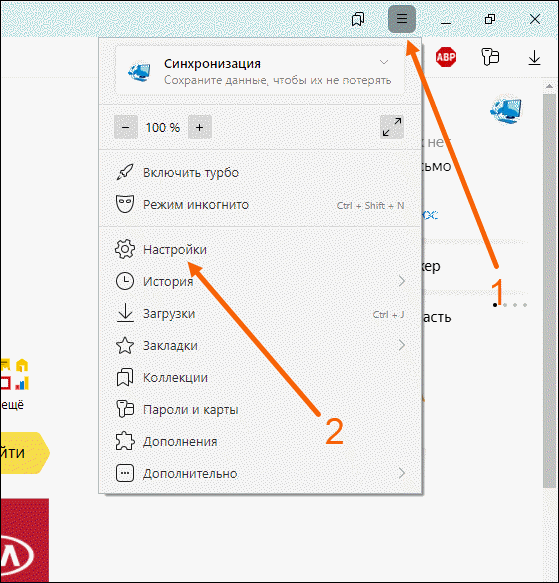Decrease zoom with the minus button
559x583 pixels.
[x=126, y=127]
